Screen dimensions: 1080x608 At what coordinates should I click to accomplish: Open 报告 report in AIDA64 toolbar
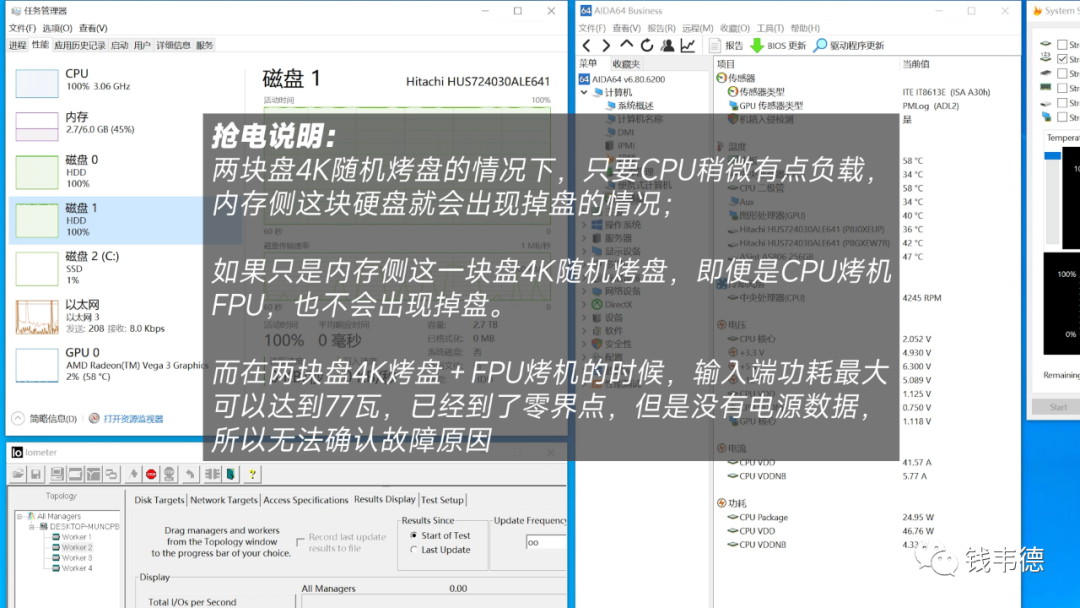pos(726,45)
